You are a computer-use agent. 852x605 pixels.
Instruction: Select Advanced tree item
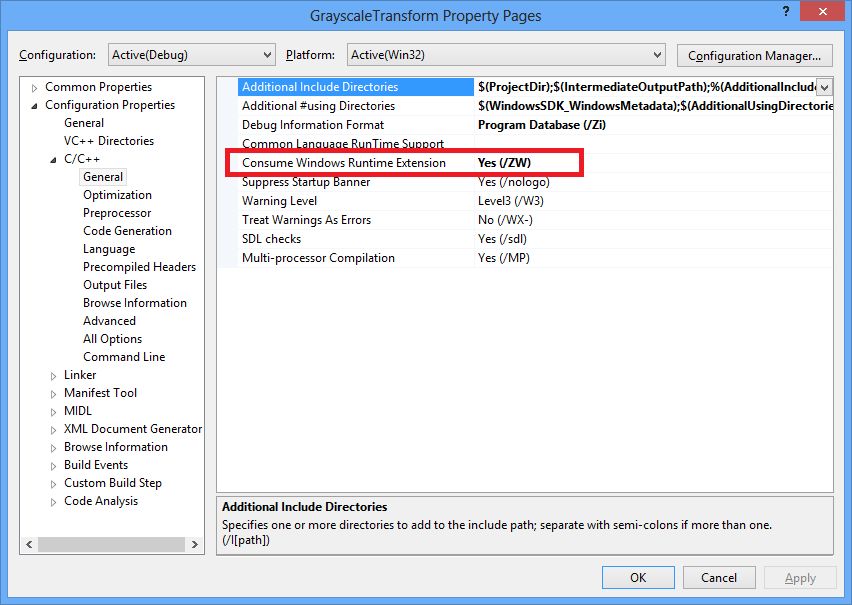pos(109,320)
